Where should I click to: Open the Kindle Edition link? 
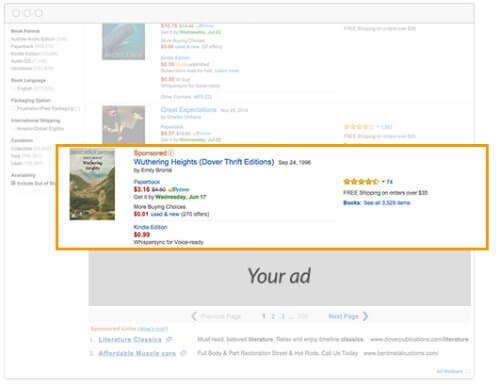(150, 227)
